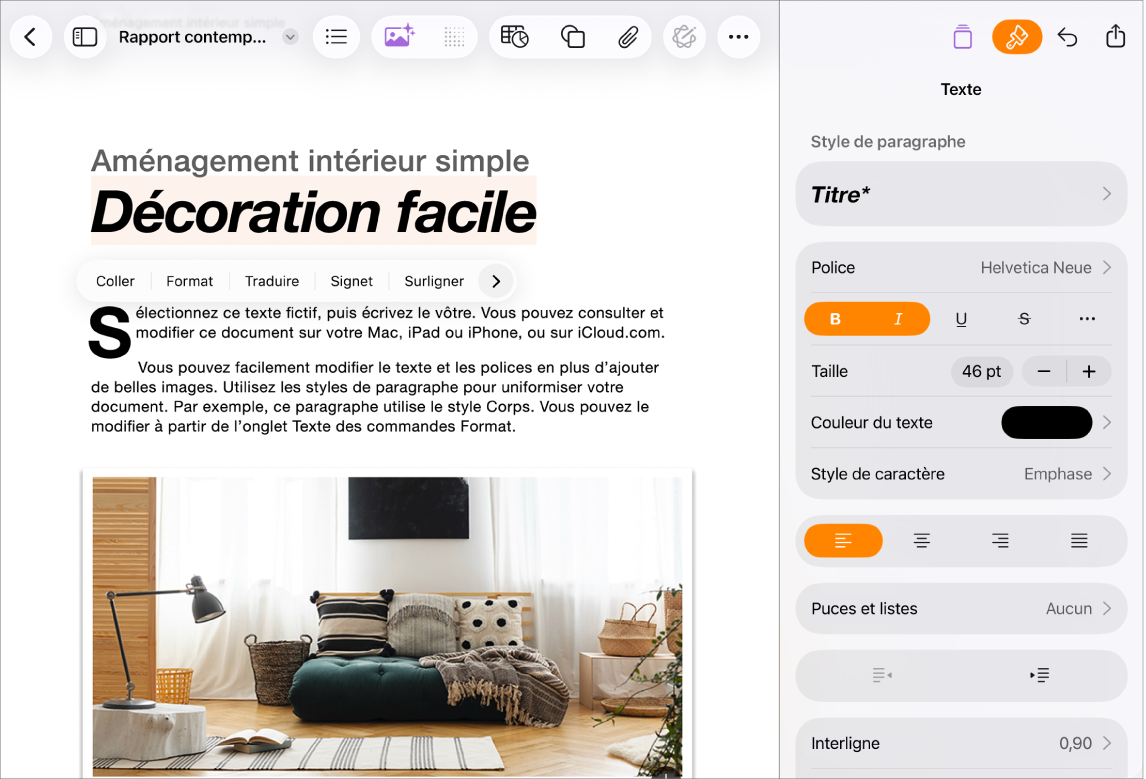This screenshot has width=1146, height=779.
Task: Open the list view icon
Action: tap(336, 37)
